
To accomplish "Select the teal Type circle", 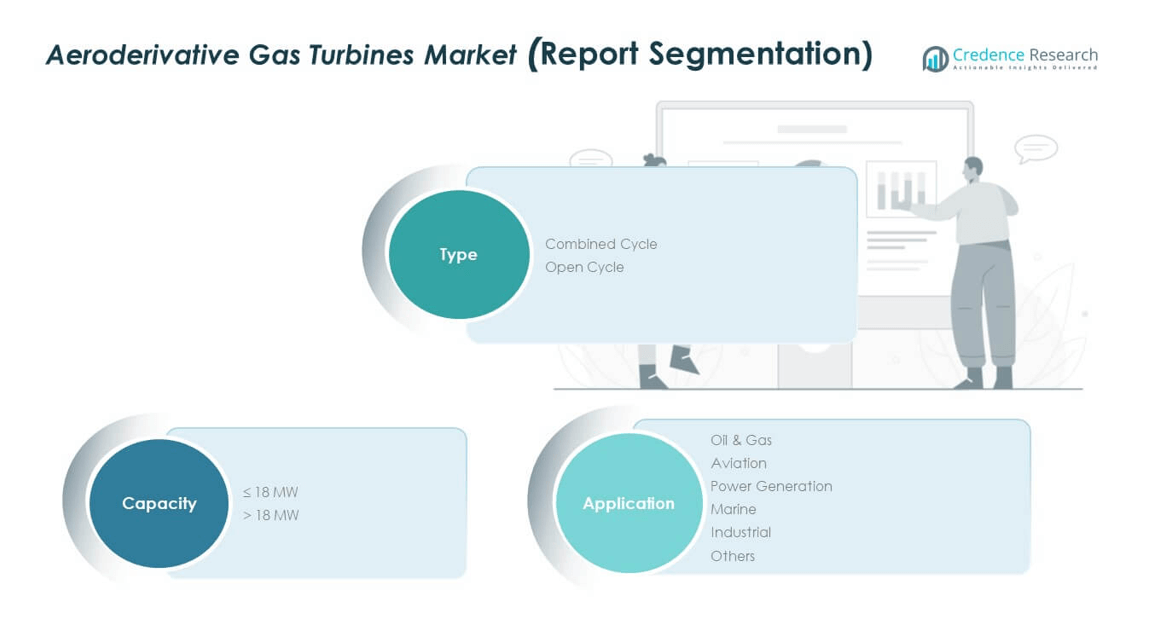I will pyautogui.click(x=458, y=254).
